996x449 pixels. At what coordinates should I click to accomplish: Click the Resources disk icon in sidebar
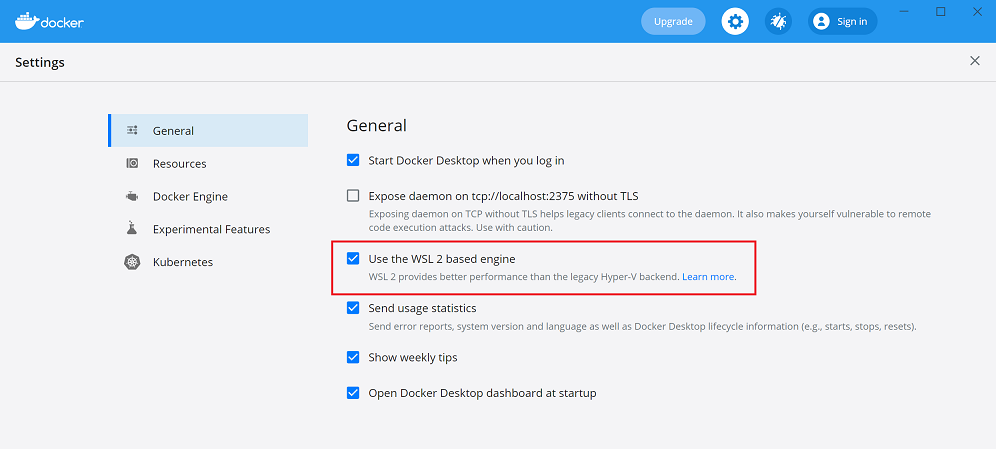[132, 163]
